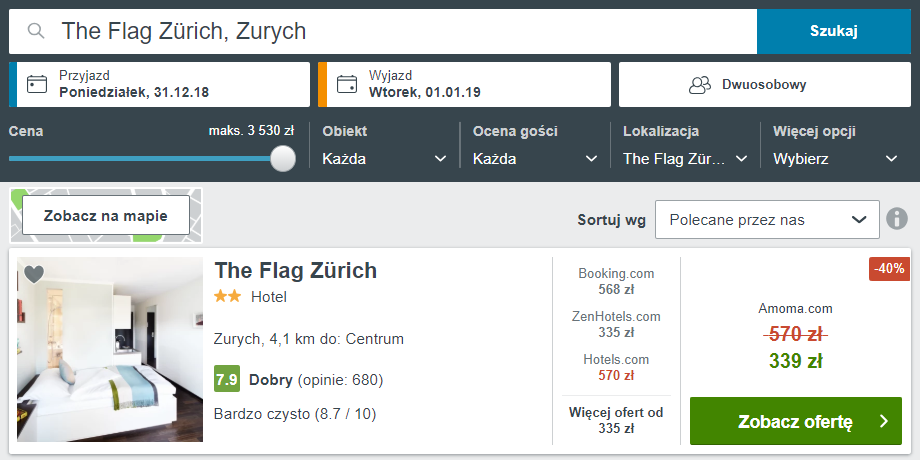
Task: Click the 7.9 rating badge
Action: coord(226,380)
